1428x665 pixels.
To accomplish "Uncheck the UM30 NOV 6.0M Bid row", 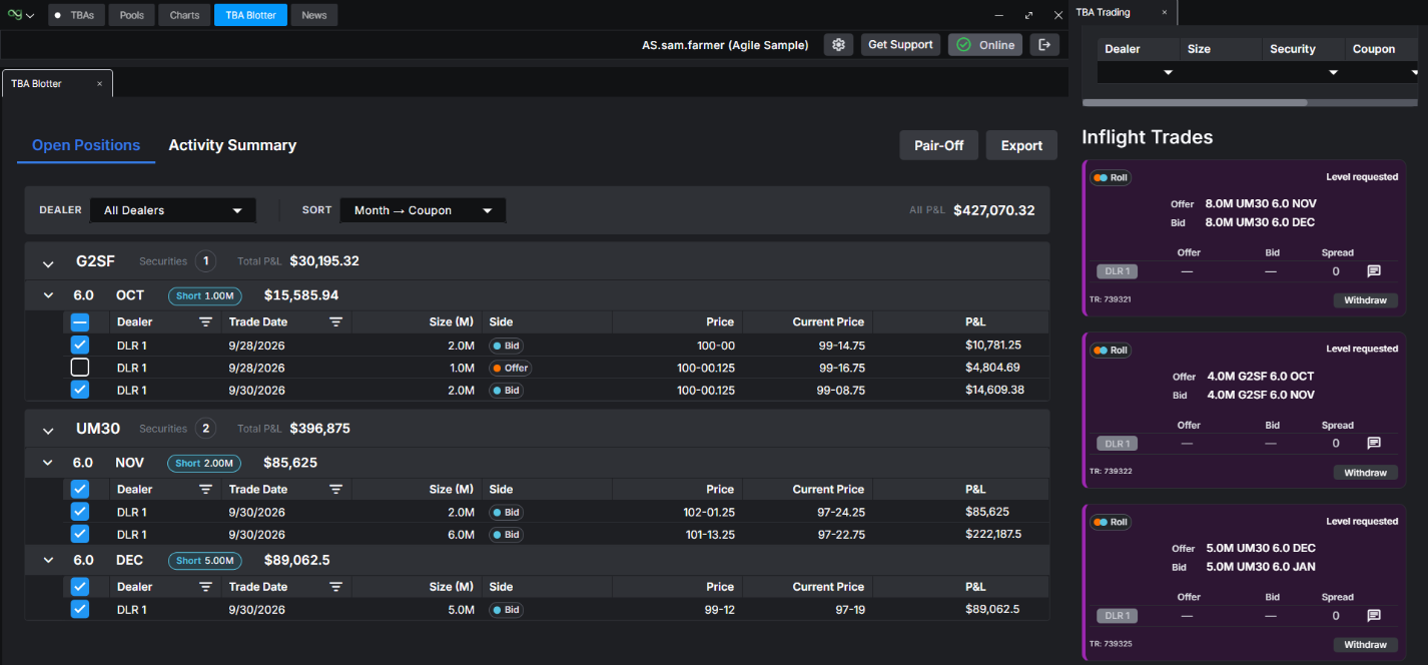I will (x=80, y=534).
